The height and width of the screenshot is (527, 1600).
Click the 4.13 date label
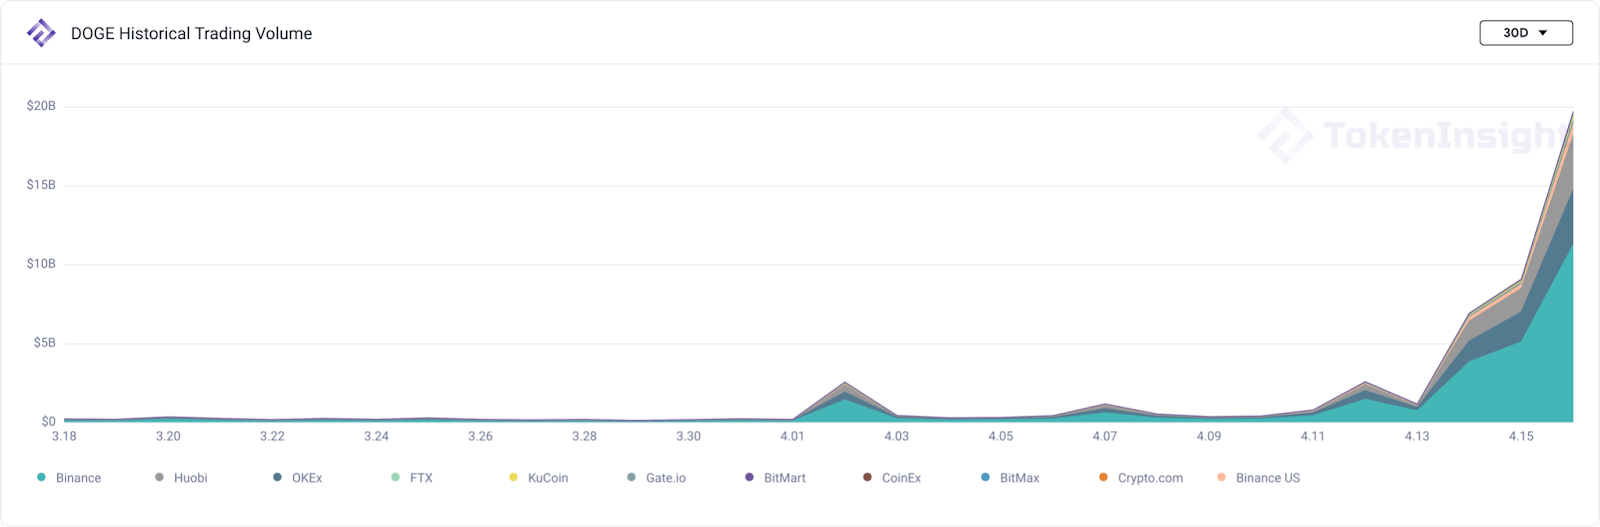1416,436
